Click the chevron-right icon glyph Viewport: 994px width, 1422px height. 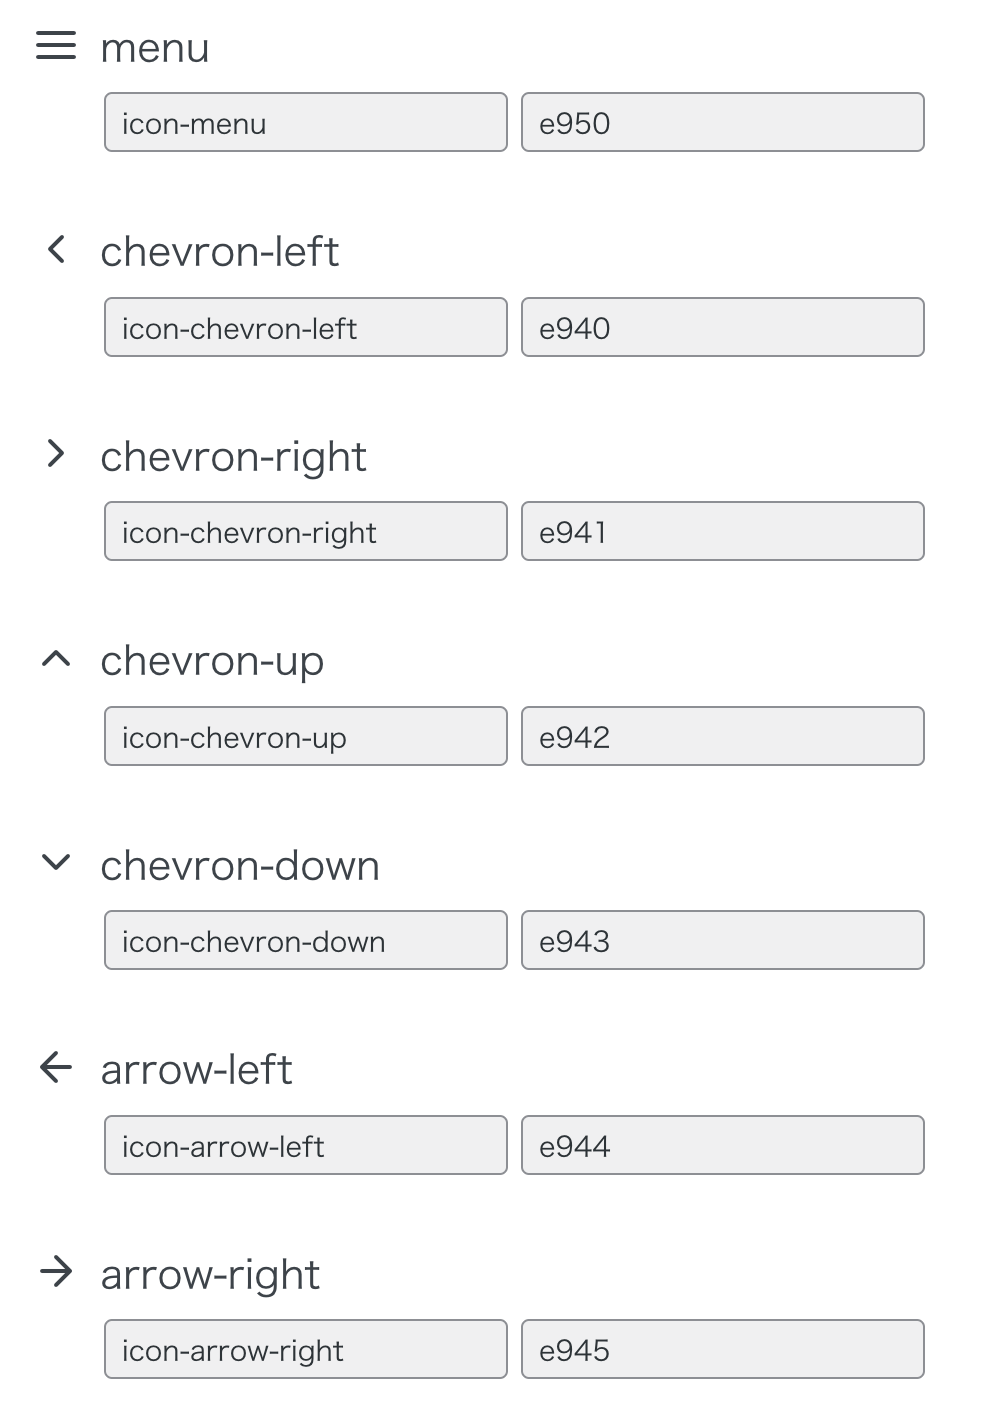[56, 454]
